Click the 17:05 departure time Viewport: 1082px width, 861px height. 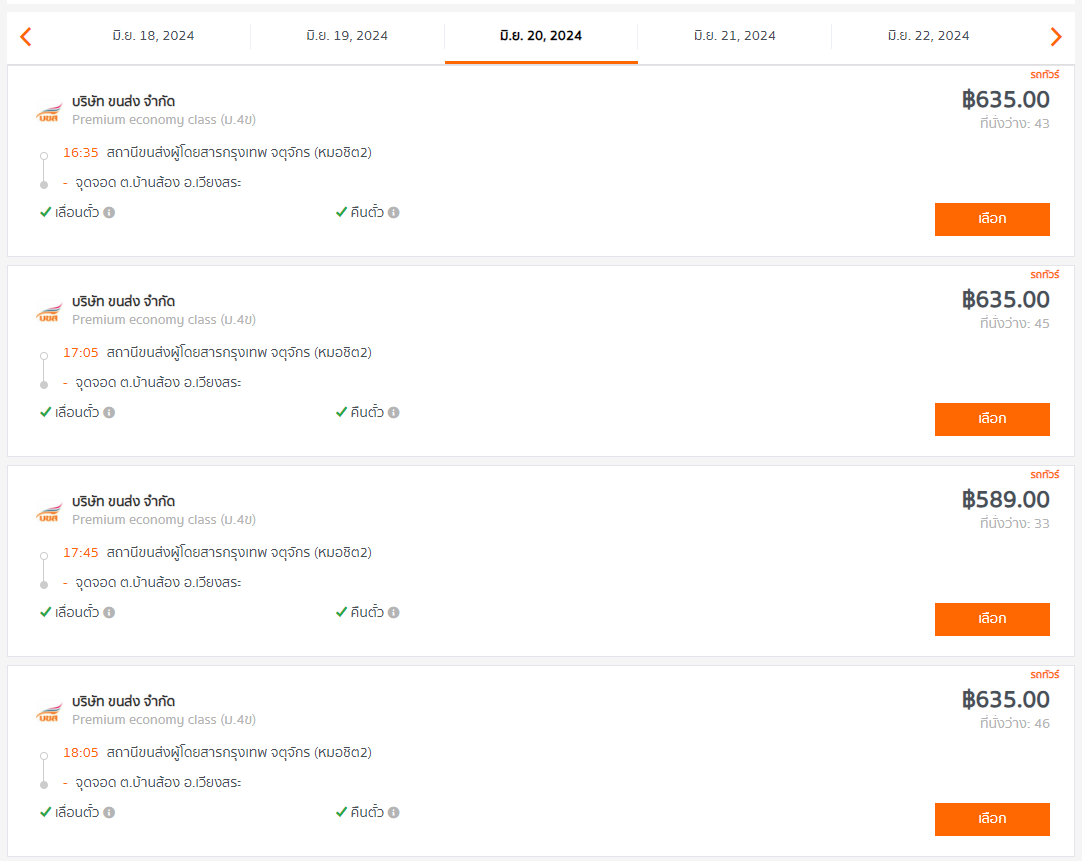81,353
